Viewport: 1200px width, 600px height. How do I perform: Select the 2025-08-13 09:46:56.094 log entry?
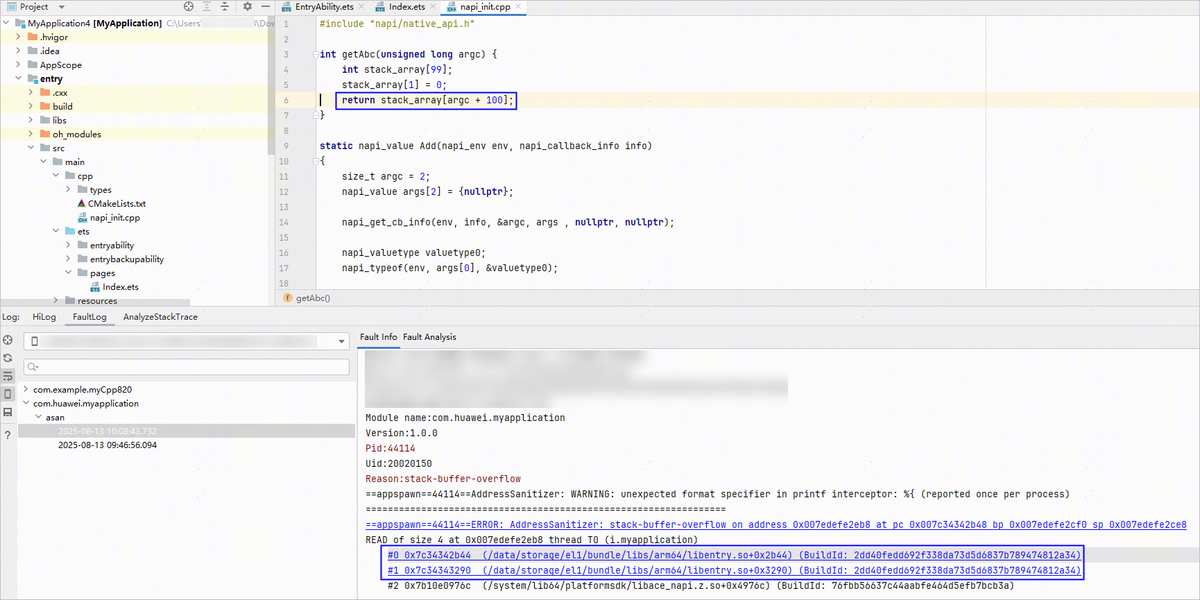pyautogui.click(x=107, y=445)
